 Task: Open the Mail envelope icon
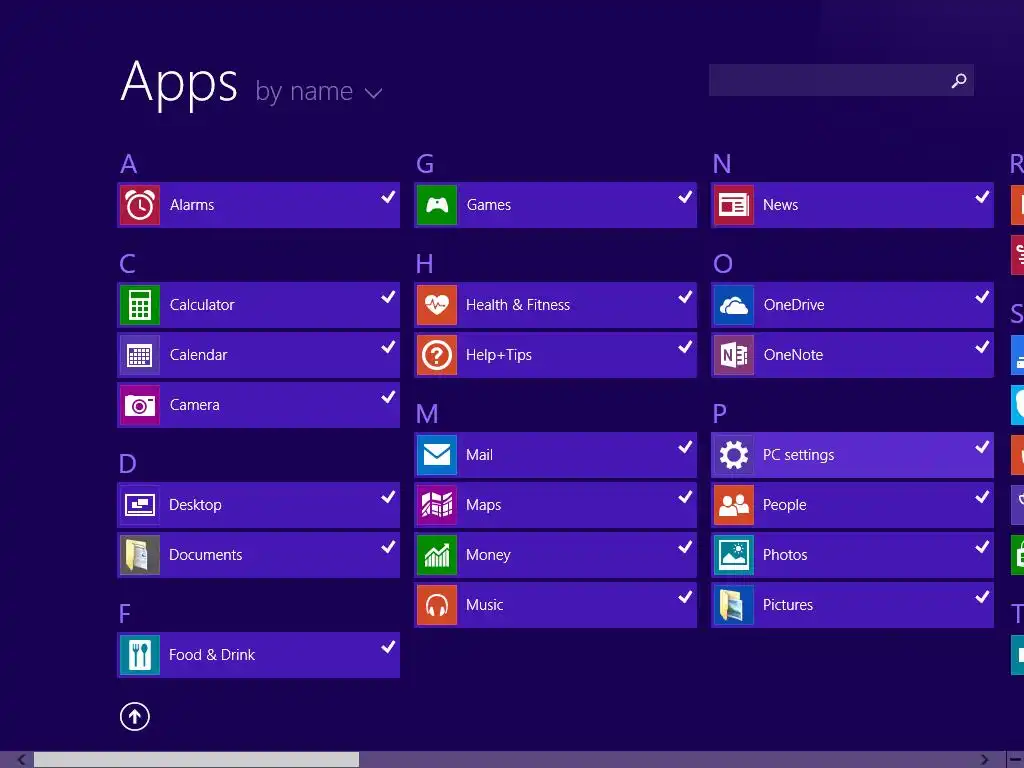[437, 455]
